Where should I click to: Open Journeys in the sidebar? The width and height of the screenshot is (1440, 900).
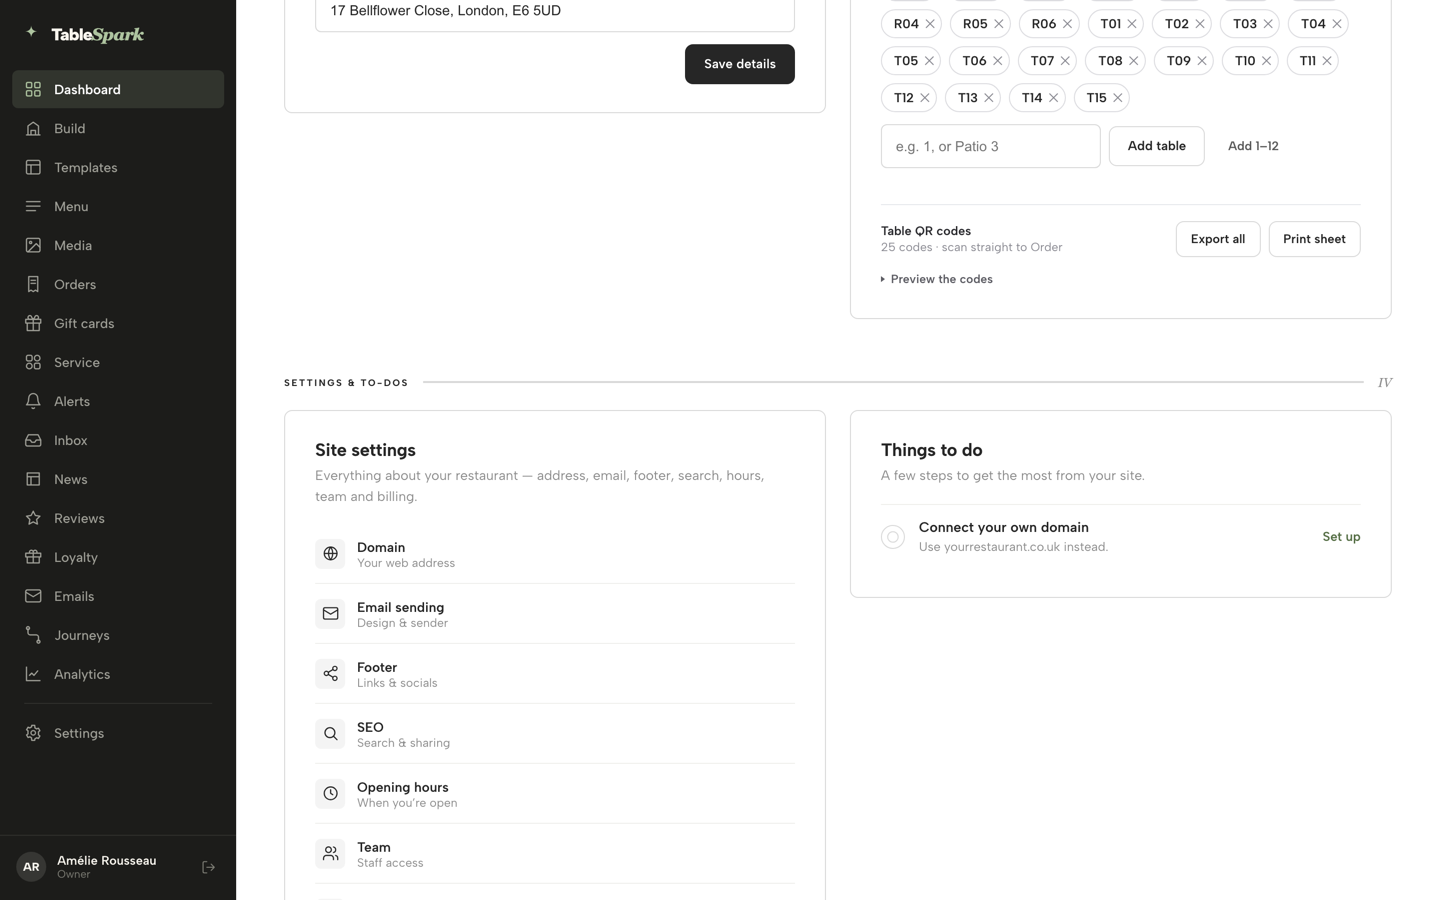tap(118, 635)
